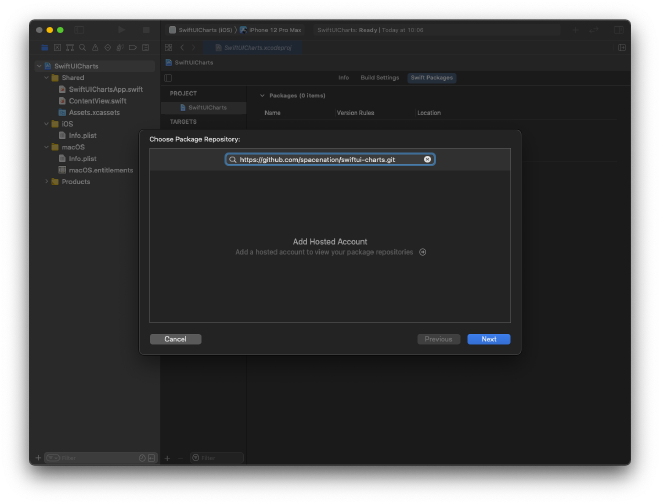Cancel the package repository dialog

coord(175,339)
